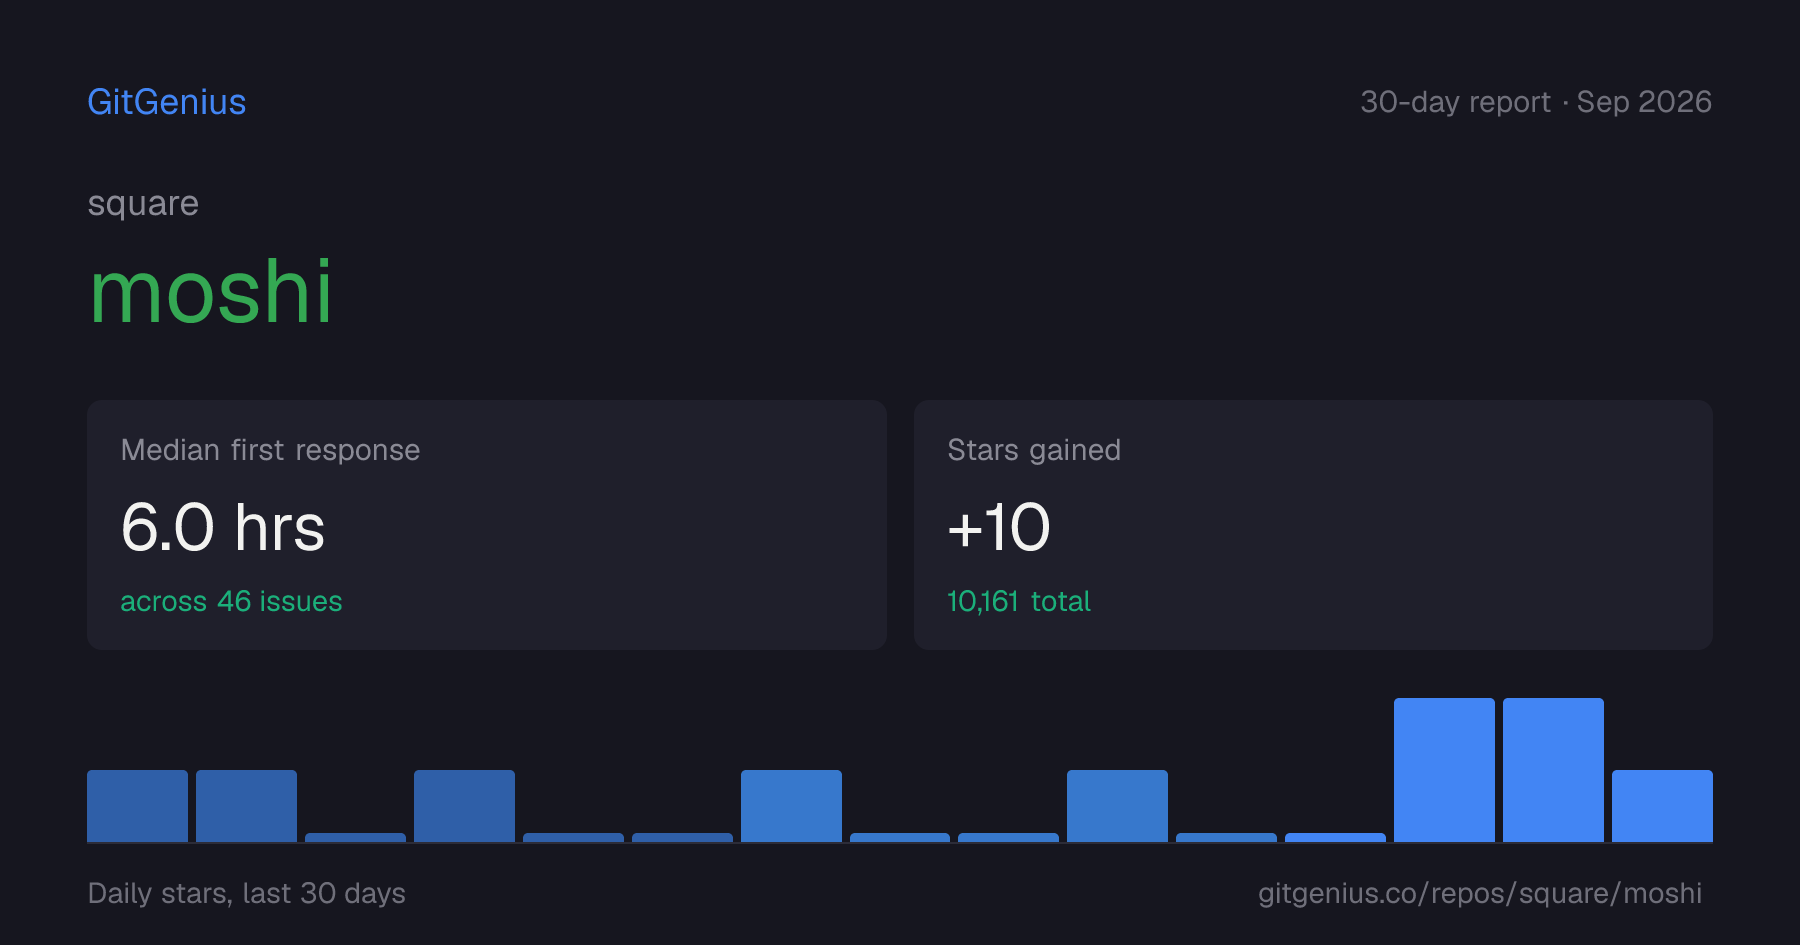This screenshot has height=945, width=1800.
Task: Click the tallest bar, third from last
Action: pos(1444,770)
